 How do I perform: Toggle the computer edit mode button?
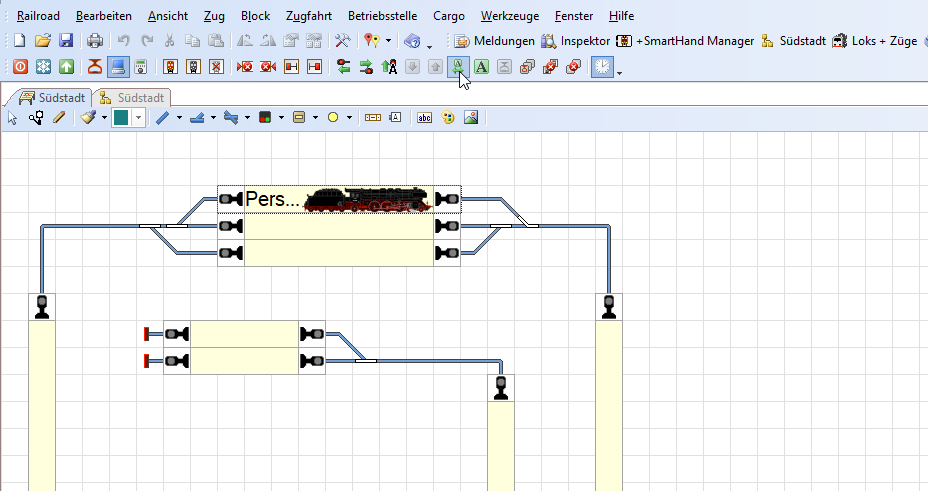tap(118, 67)
